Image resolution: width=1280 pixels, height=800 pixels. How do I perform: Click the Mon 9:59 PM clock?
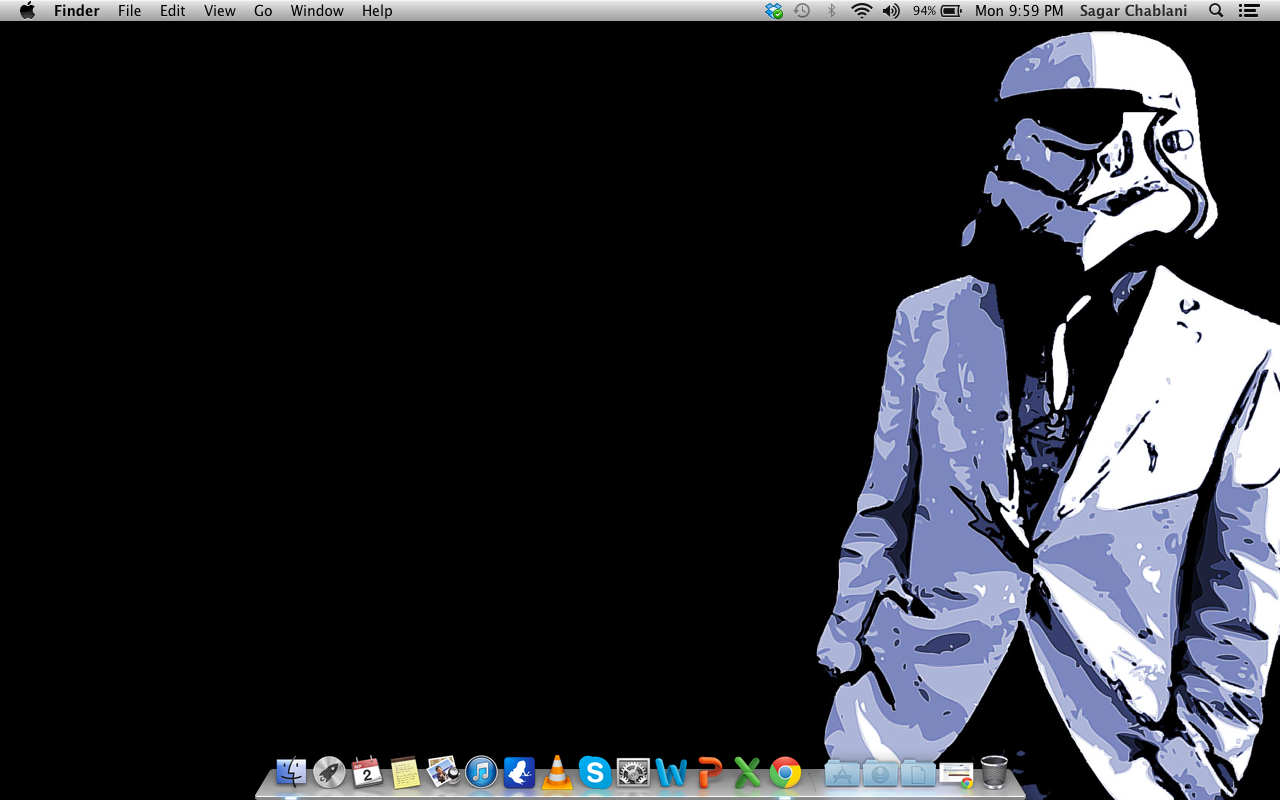coord(1019,11)
